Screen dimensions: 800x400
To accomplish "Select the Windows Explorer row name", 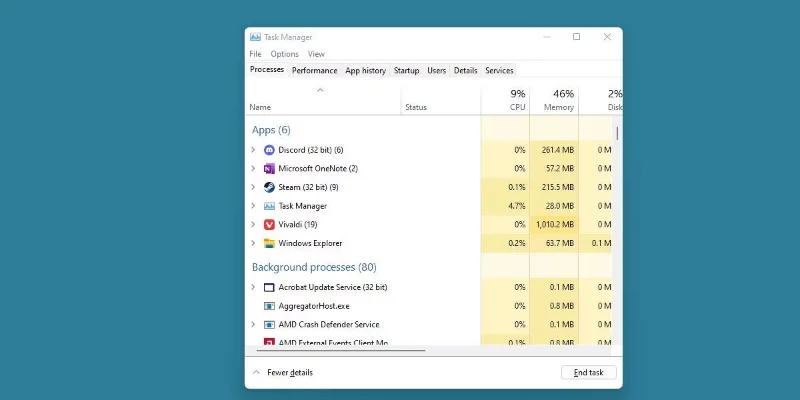I will (310, 243).
